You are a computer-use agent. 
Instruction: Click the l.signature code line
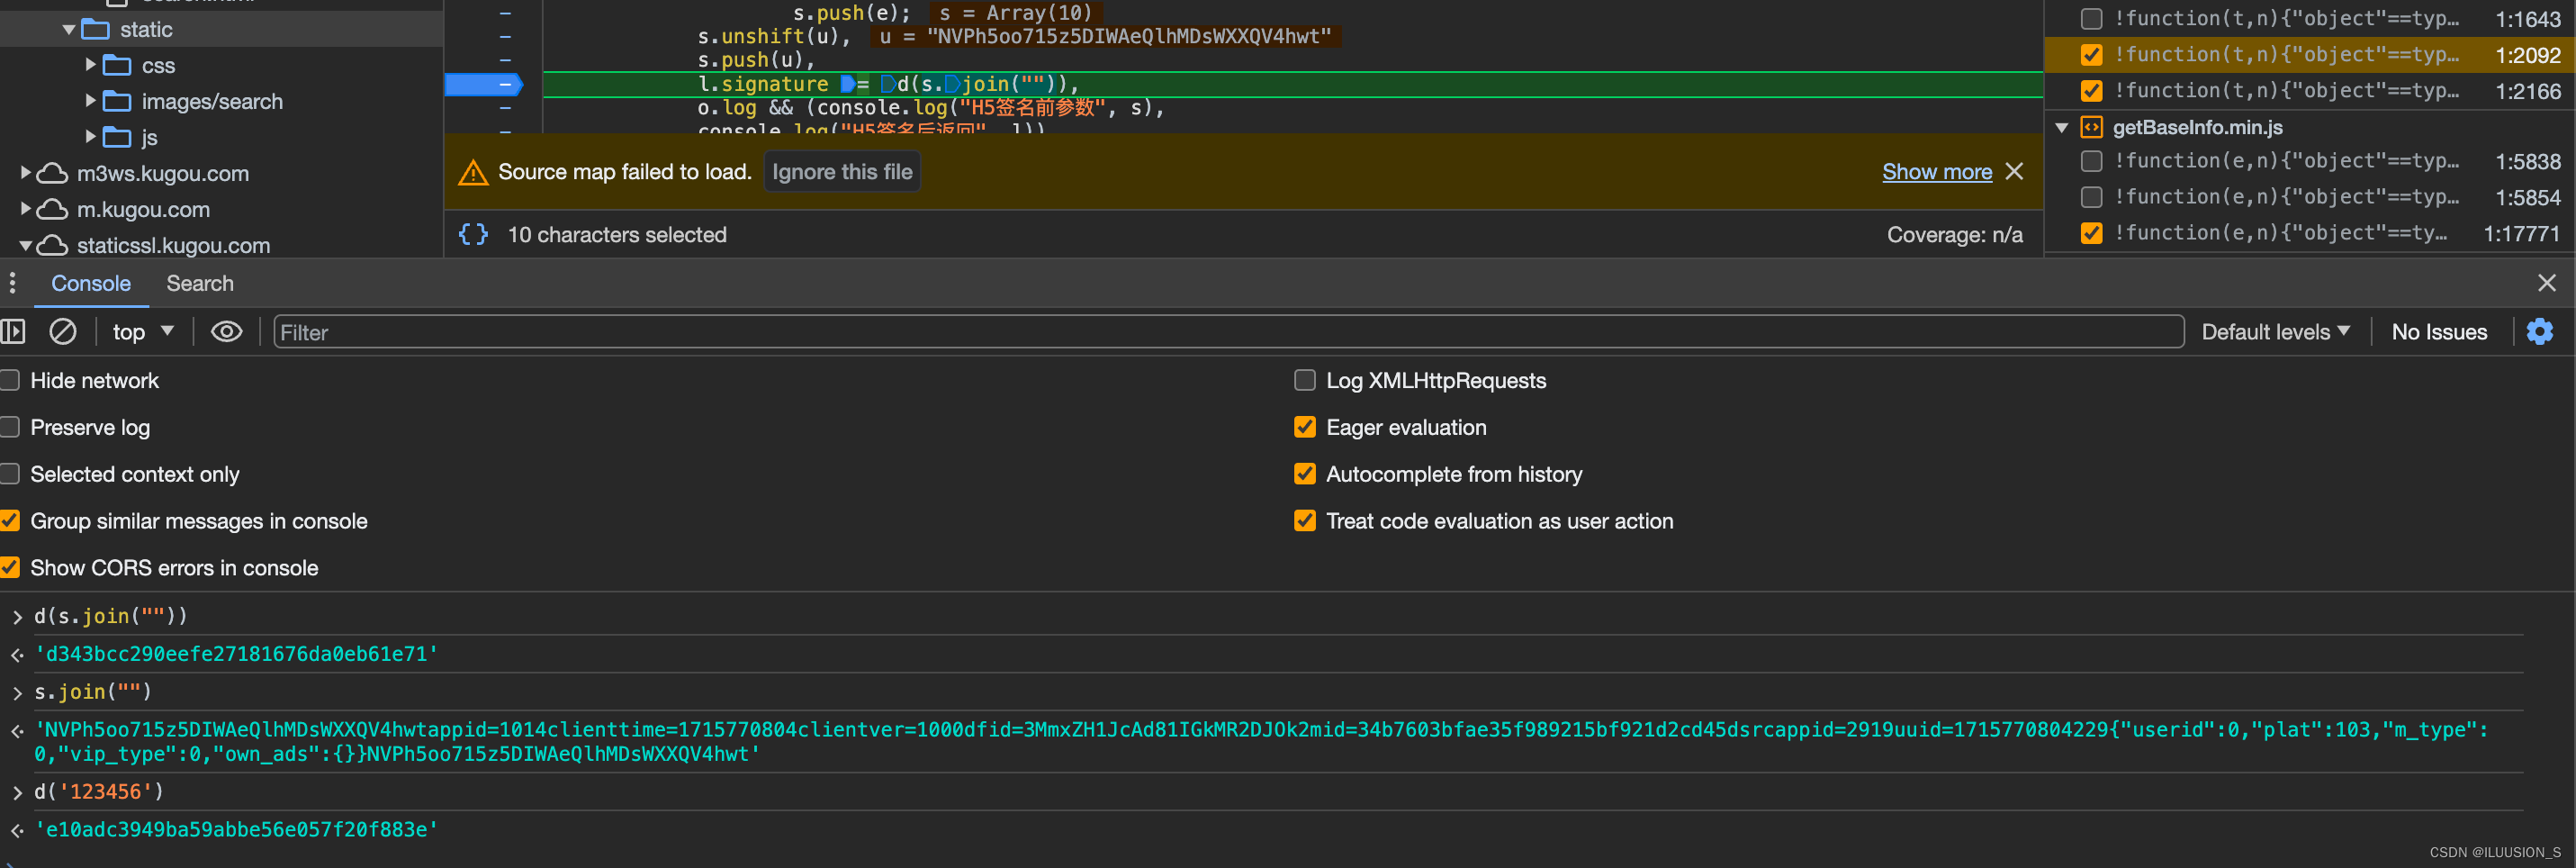1292,85
